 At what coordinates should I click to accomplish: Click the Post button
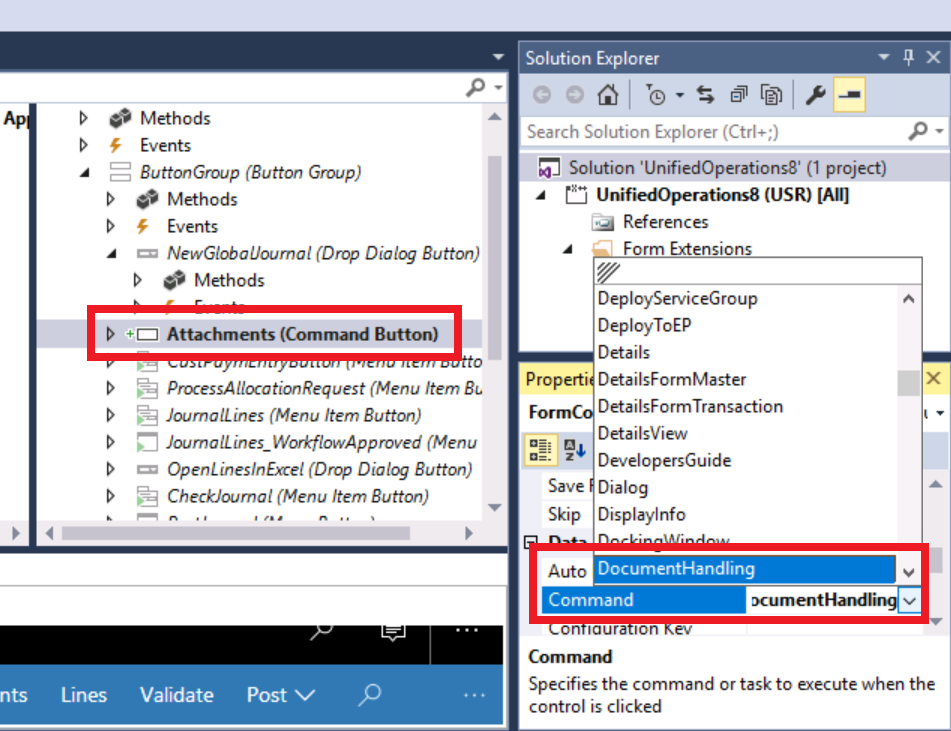pyautogui.click(x=265, y=695)
